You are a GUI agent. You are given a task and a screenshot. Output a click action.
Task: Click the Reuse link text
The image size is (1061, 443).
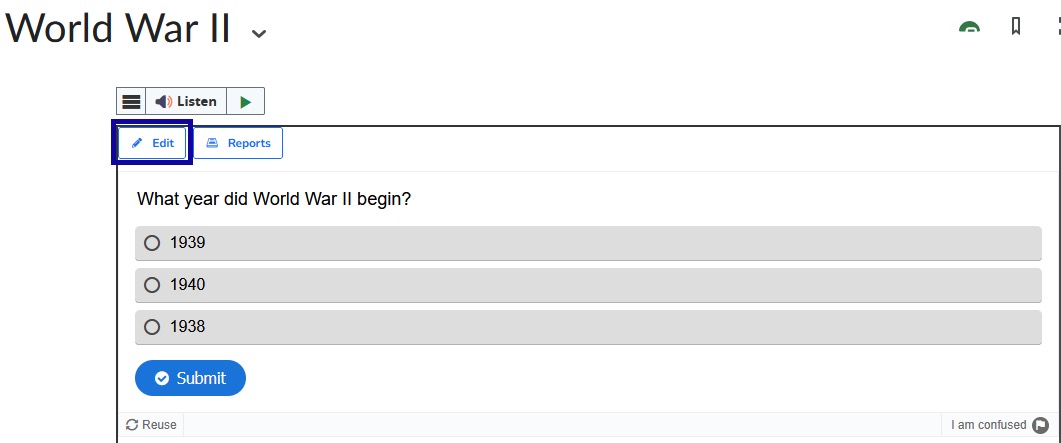click(159, 425)
